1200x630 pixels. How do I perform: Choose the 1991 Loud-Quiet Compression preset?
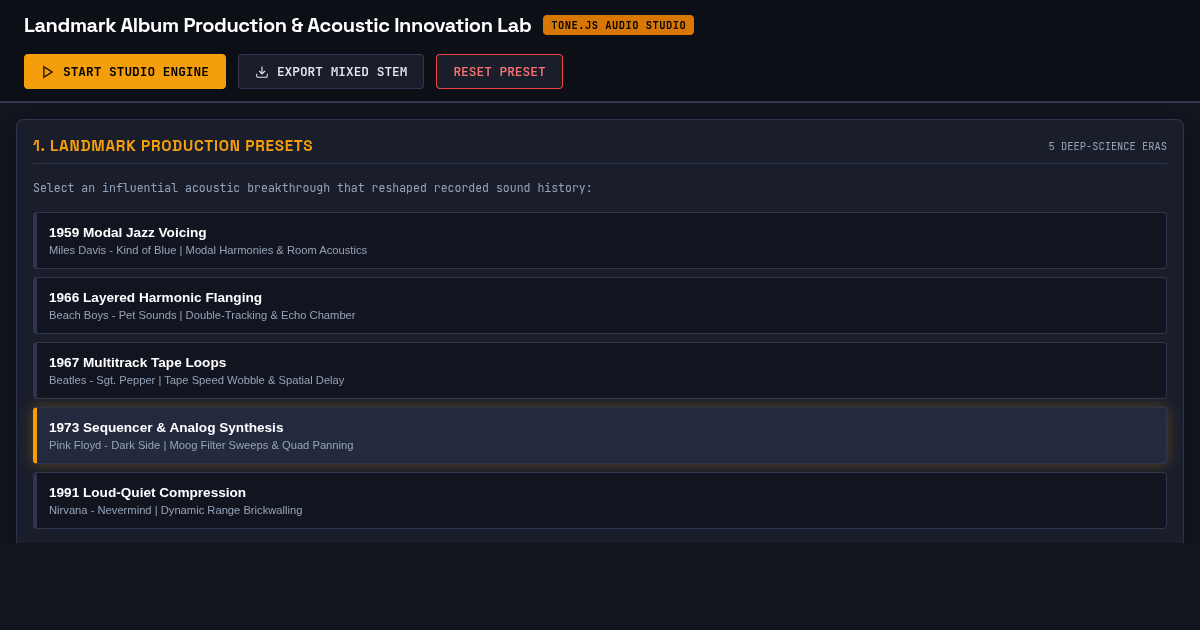(x=600, y=500)
